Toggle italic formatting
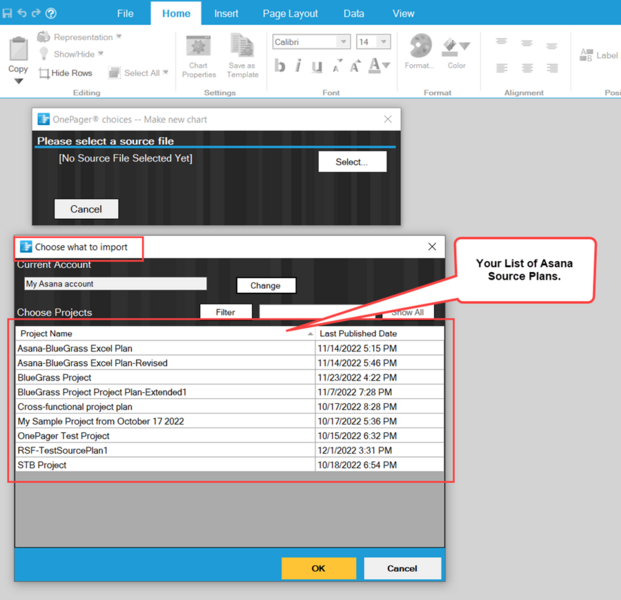Screen dimensions: 621x600 point(298,66)
